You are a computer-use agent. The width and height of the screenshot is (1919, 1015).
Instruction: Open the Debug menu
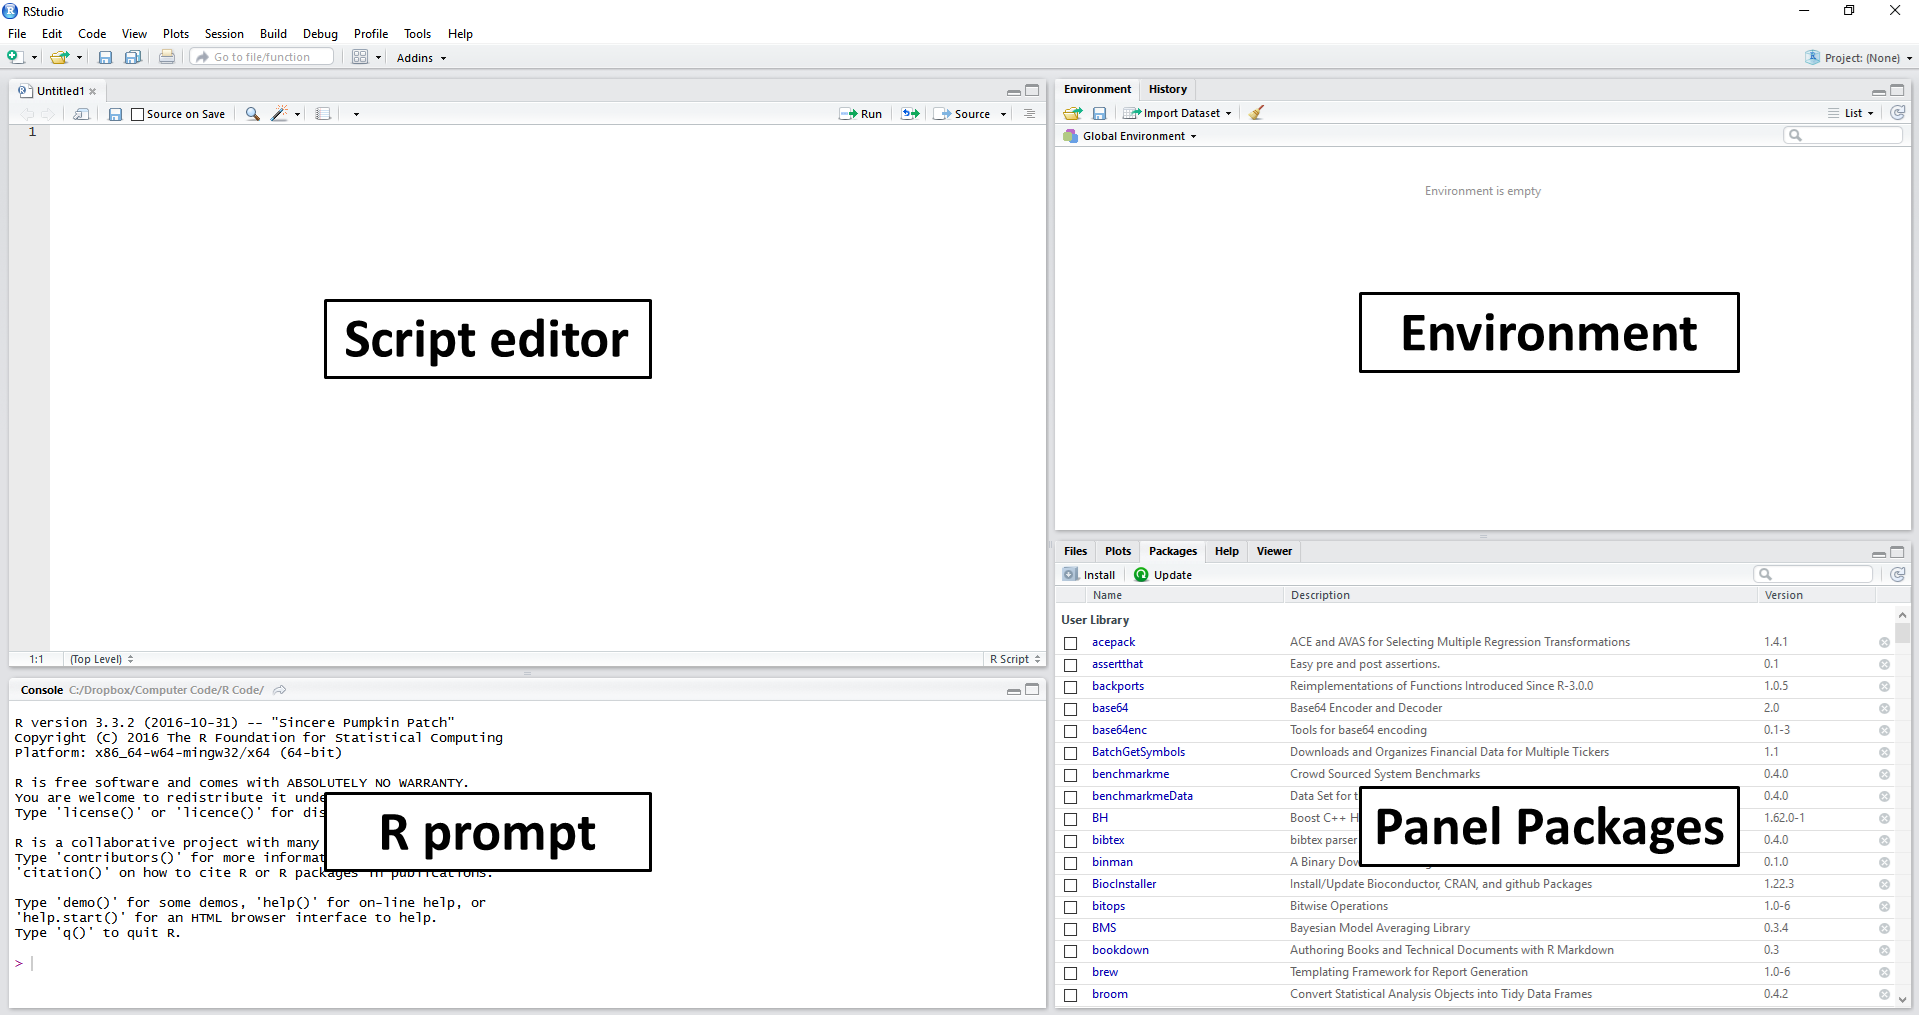coord(319,33)
